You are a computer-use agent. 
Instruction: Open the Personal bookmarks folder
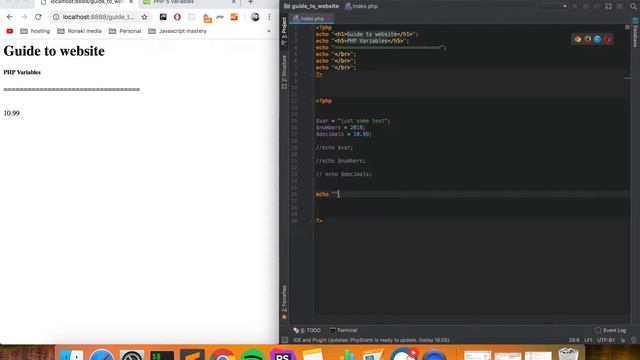(x=125, y=31)
